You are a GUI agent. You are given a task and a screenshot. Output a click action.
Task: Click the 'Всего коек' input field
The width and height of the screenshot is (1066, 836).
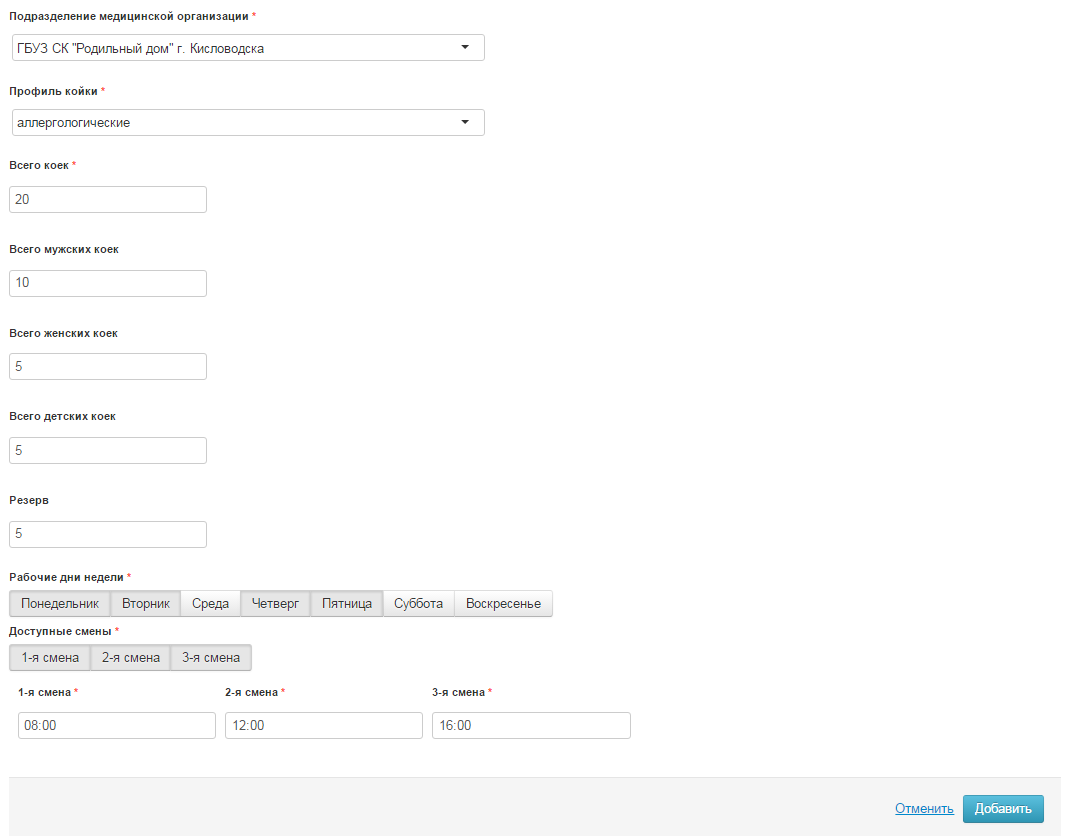(108, 199)
